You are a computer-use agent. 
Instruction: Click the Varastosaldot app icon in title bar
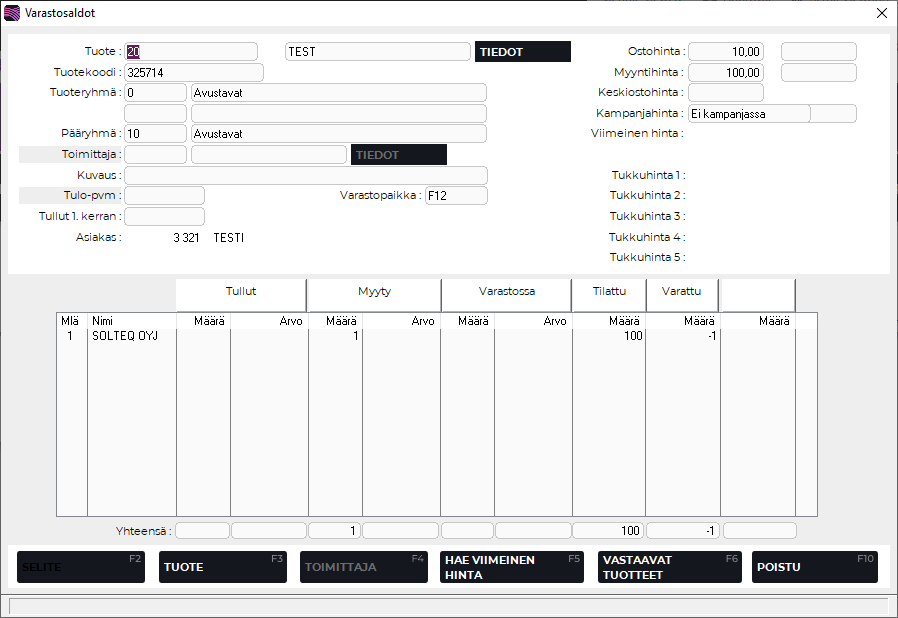tap(12, 13)
